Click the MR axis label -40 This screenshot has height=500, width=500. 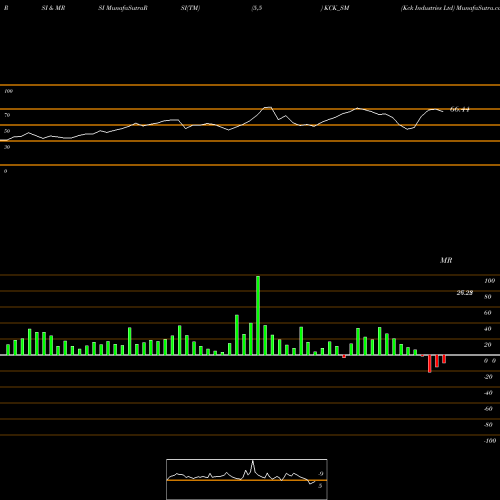tap(488, 393)
